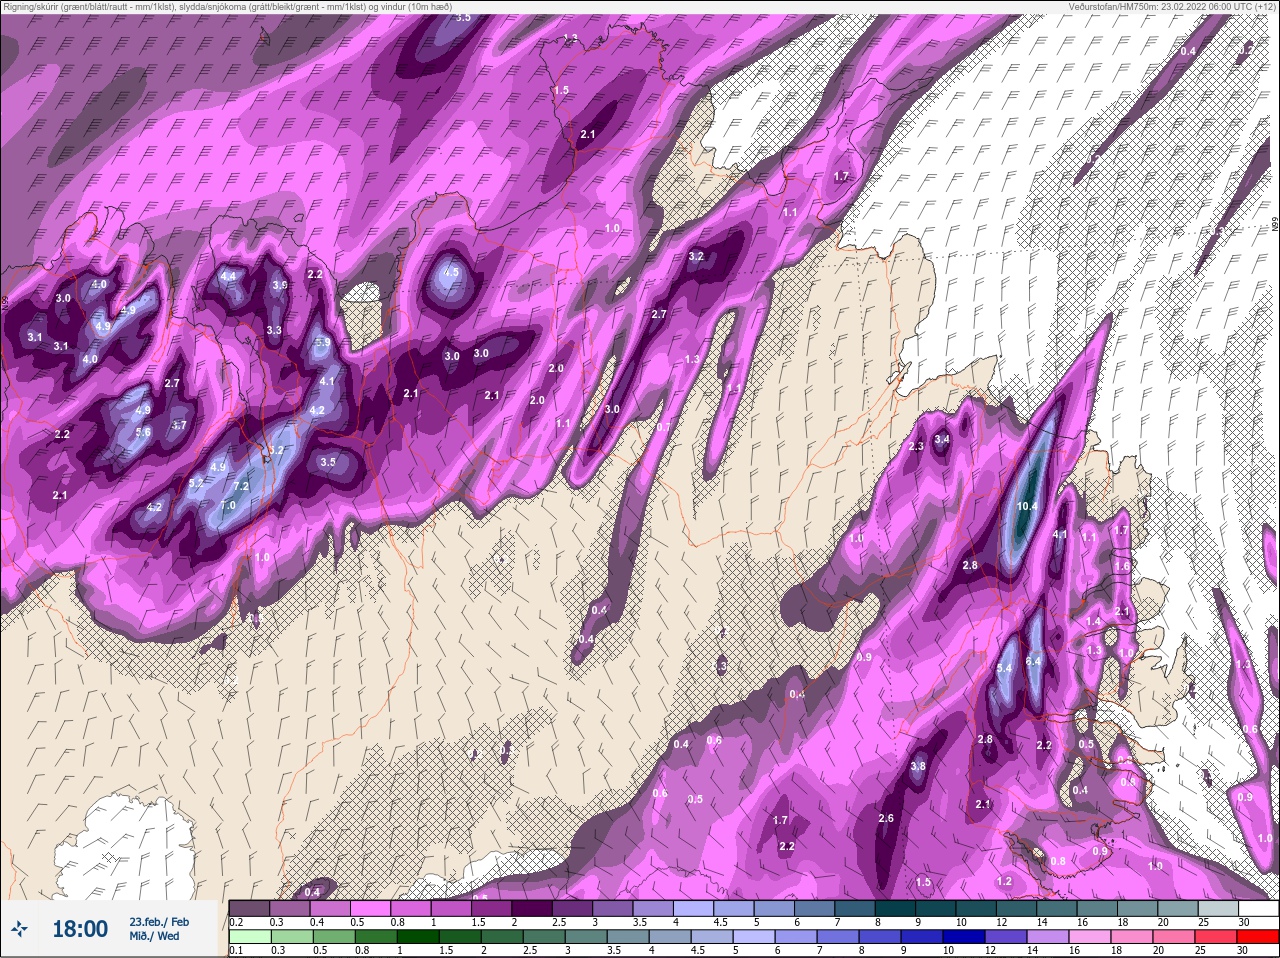Click the 3.9 value label on the map
1280x958 pixels.
click(280, 285)
